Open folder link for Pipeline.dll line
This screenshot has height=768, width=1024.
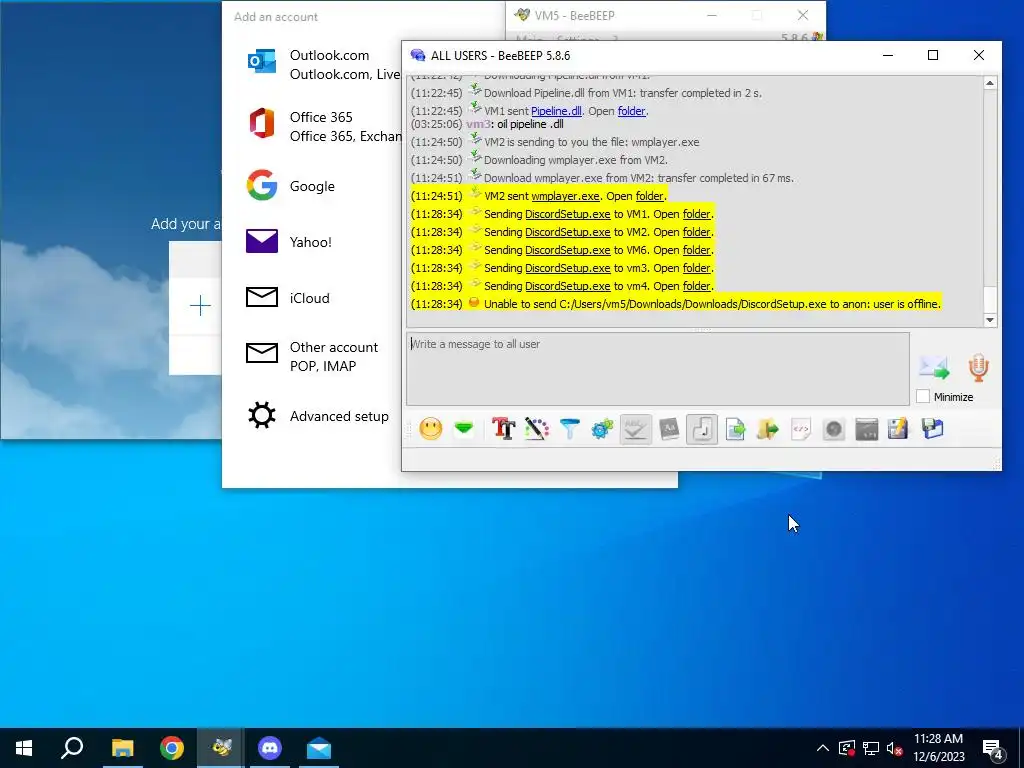[x=632, y=111]
